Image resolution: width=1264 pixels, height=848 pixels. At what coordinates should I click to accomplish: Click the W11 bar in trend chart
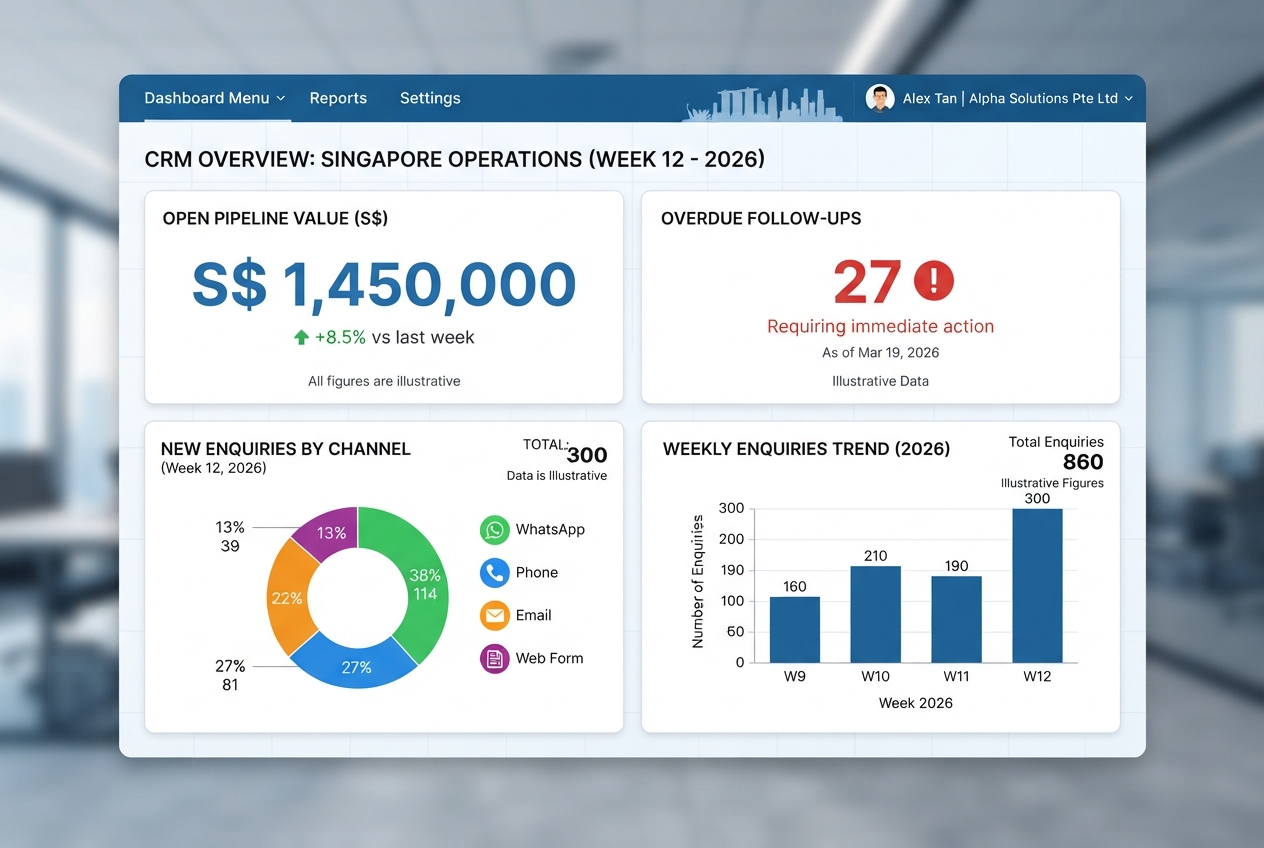coord(957,619)
